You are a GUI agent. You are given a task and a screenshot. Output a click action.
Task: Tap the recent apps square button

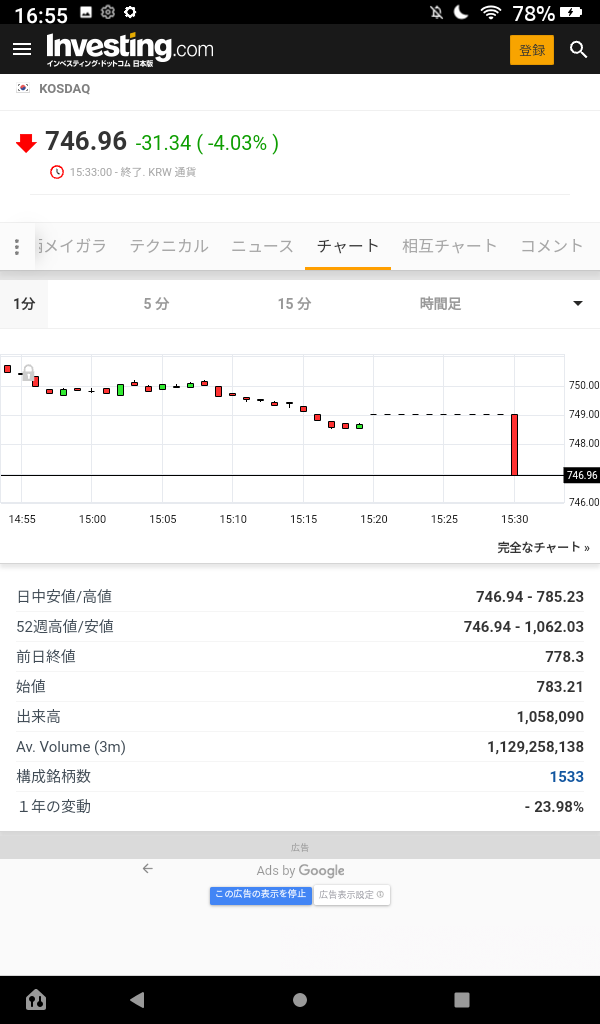461,999
